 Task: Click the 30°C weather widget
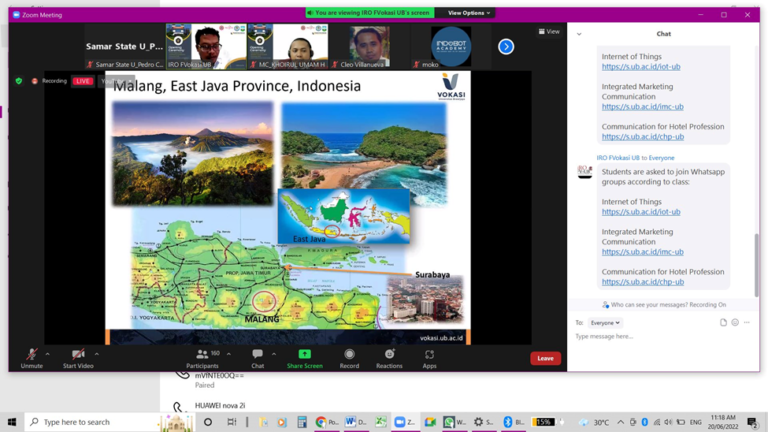click(594, 422)
